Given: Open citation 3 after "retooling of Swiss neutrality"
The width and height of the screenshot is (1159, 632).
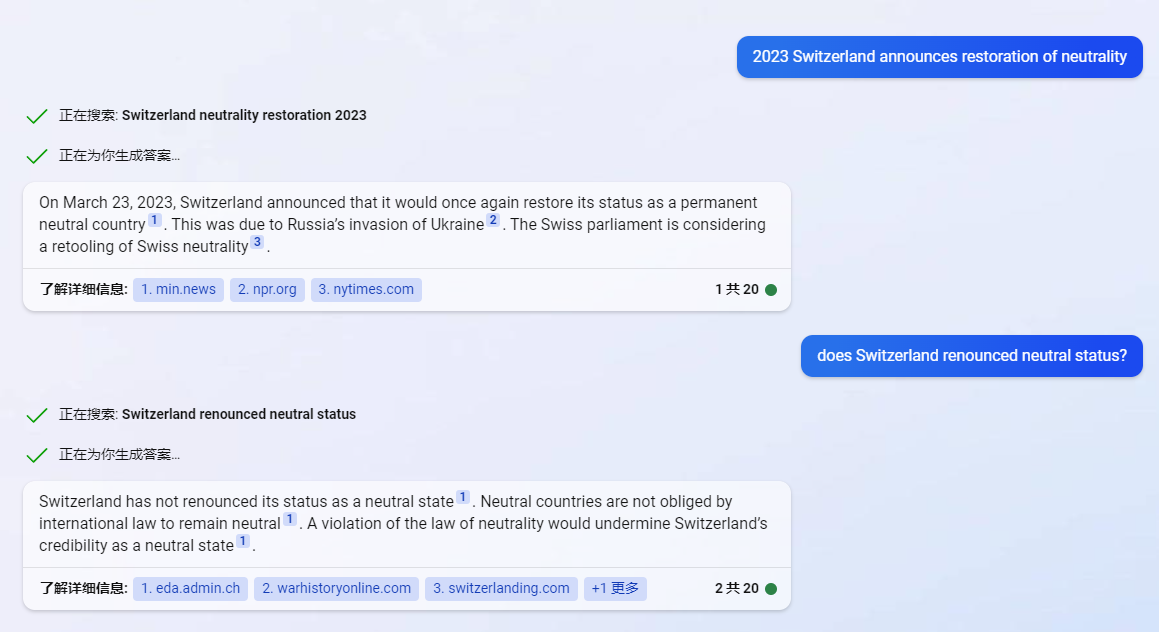Looking at the screenshot, I should [257, 242].
